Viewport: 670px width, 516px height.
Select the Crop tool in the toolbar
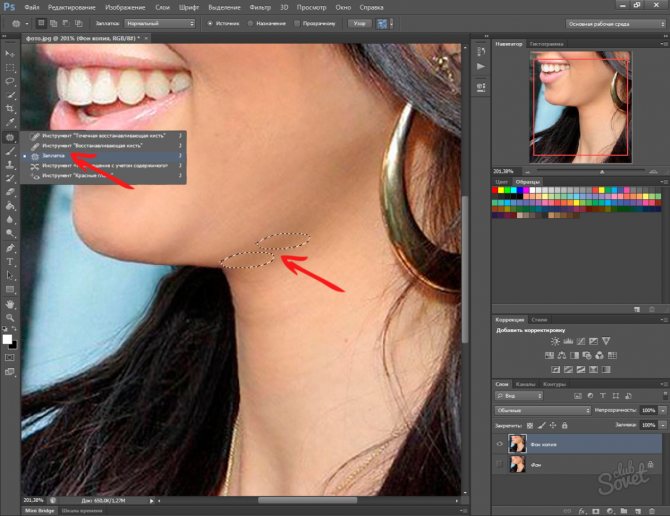coord(10,108)
